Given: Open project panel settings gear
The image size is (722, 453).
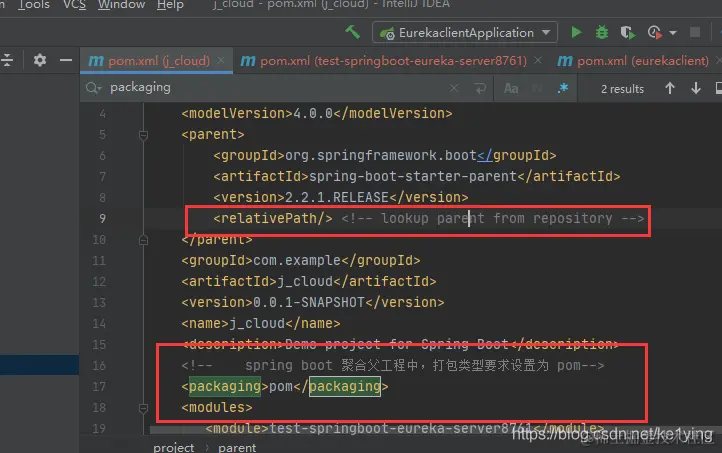Looking at the screenshot, I should [x=40, y=60].
